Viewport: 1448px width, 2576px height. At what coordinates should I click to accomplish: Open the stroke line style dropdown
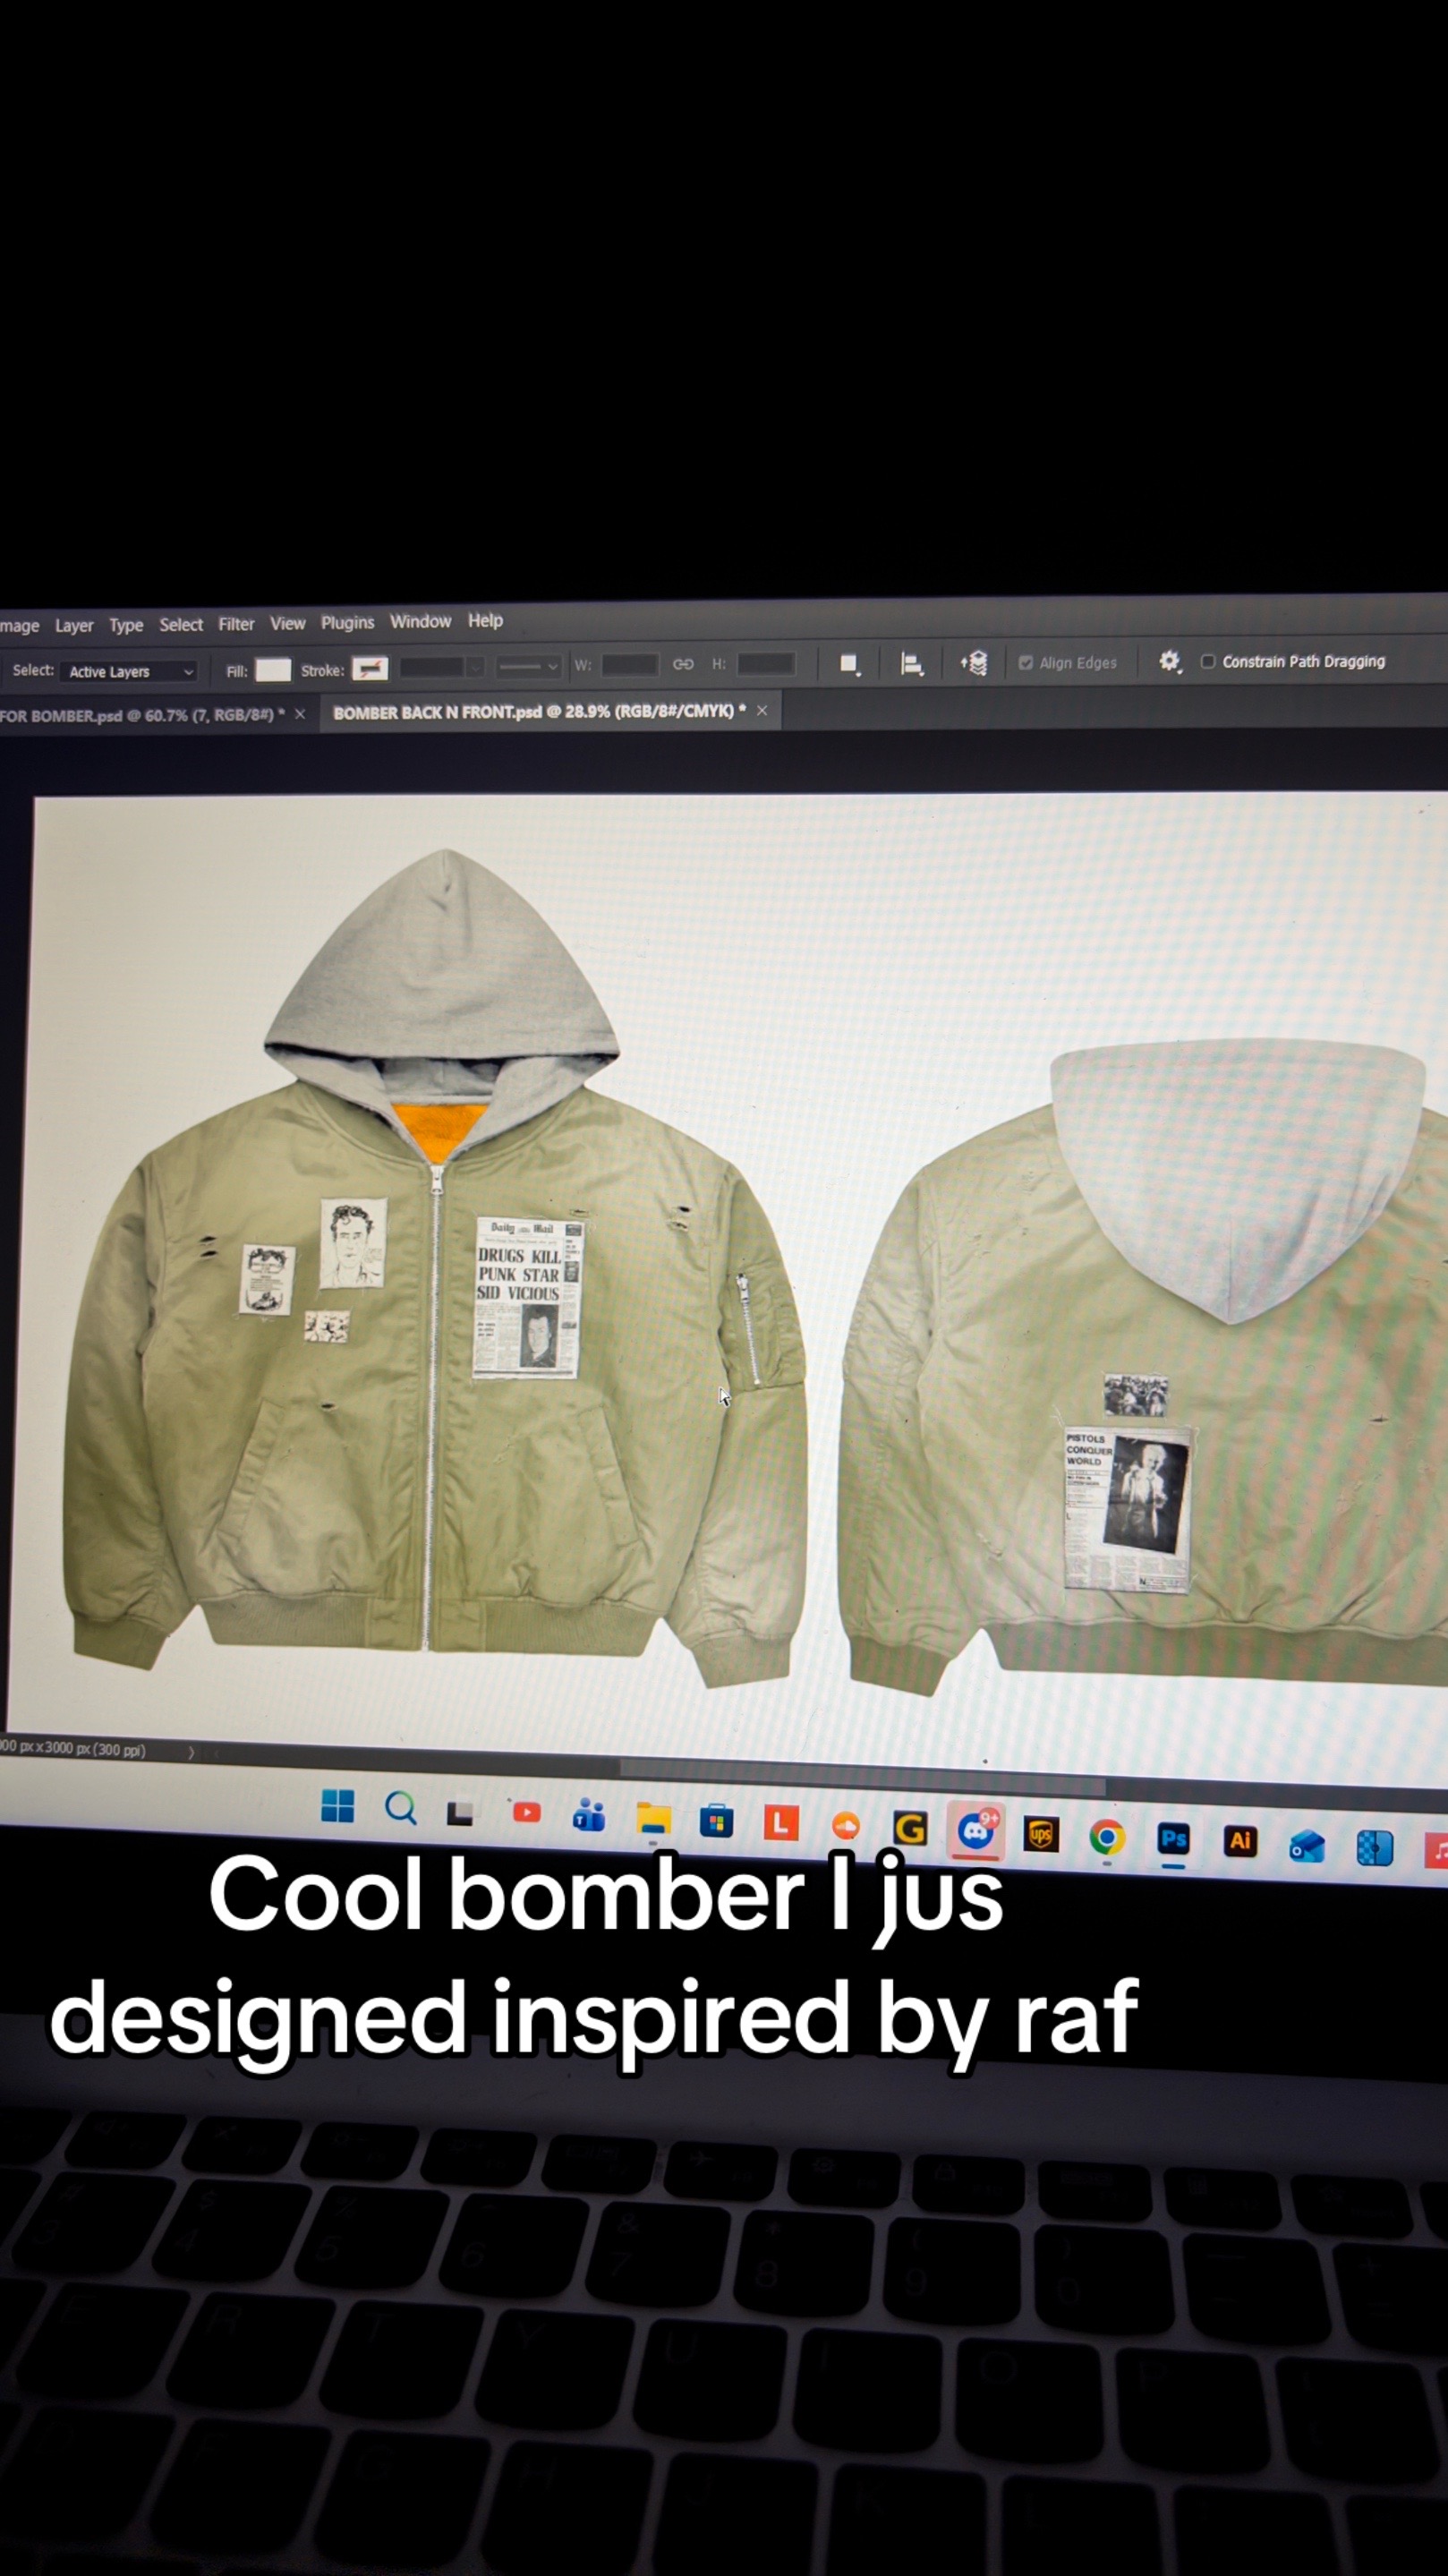(529, 666)
